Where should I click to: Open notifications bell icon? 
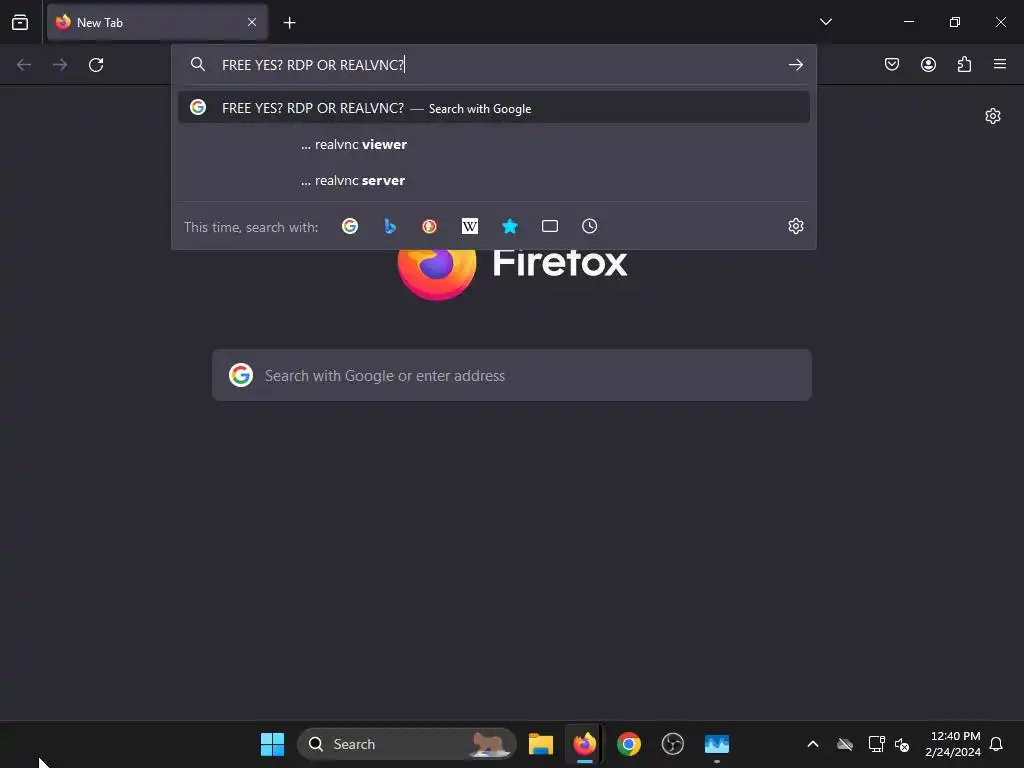996,744
